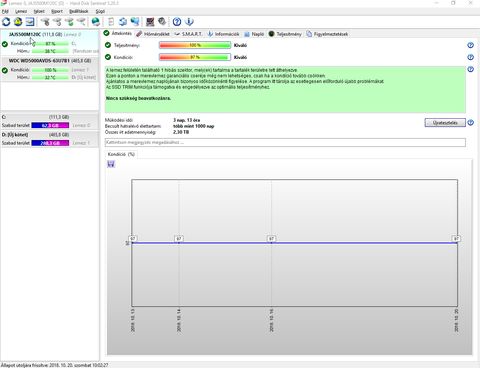Click the help icon next to the Teljesítmény bar
480x368 pixels.
point(470,45)
